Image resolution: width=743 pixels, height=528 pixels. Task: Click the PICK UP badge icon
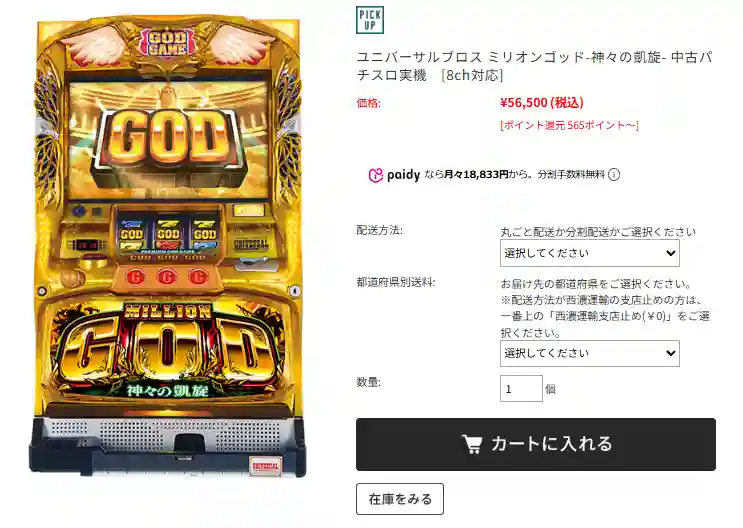point(370,20)
